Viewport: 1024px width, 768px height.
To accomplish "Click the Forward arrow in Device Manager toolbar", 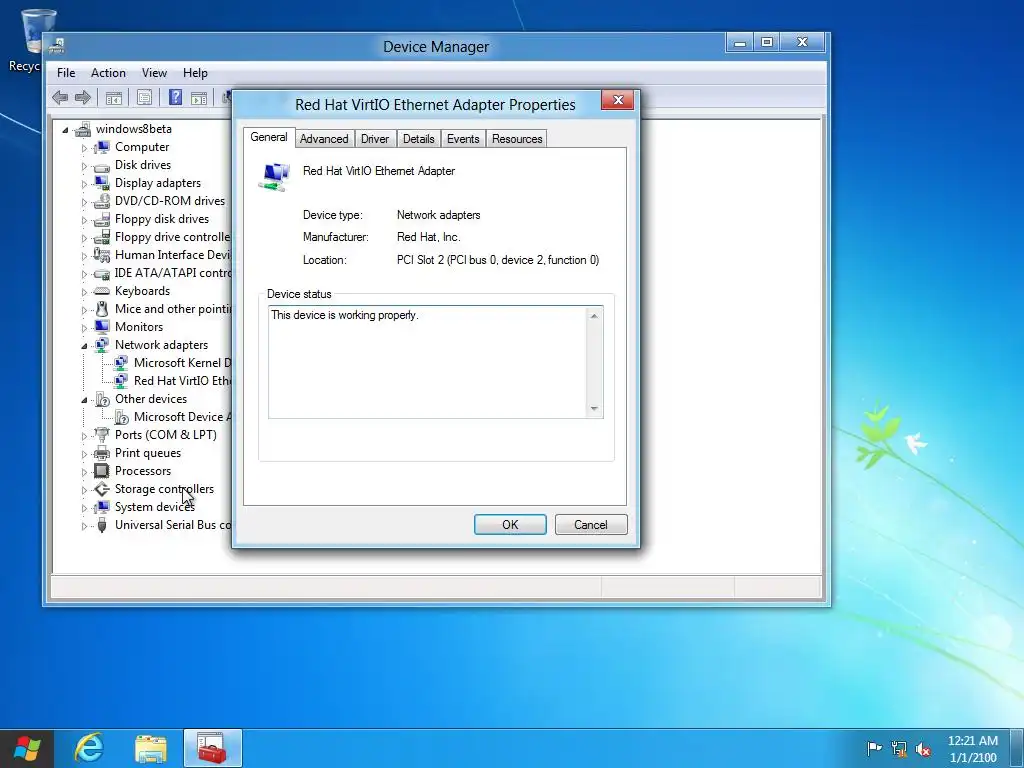I will point(83,98).
